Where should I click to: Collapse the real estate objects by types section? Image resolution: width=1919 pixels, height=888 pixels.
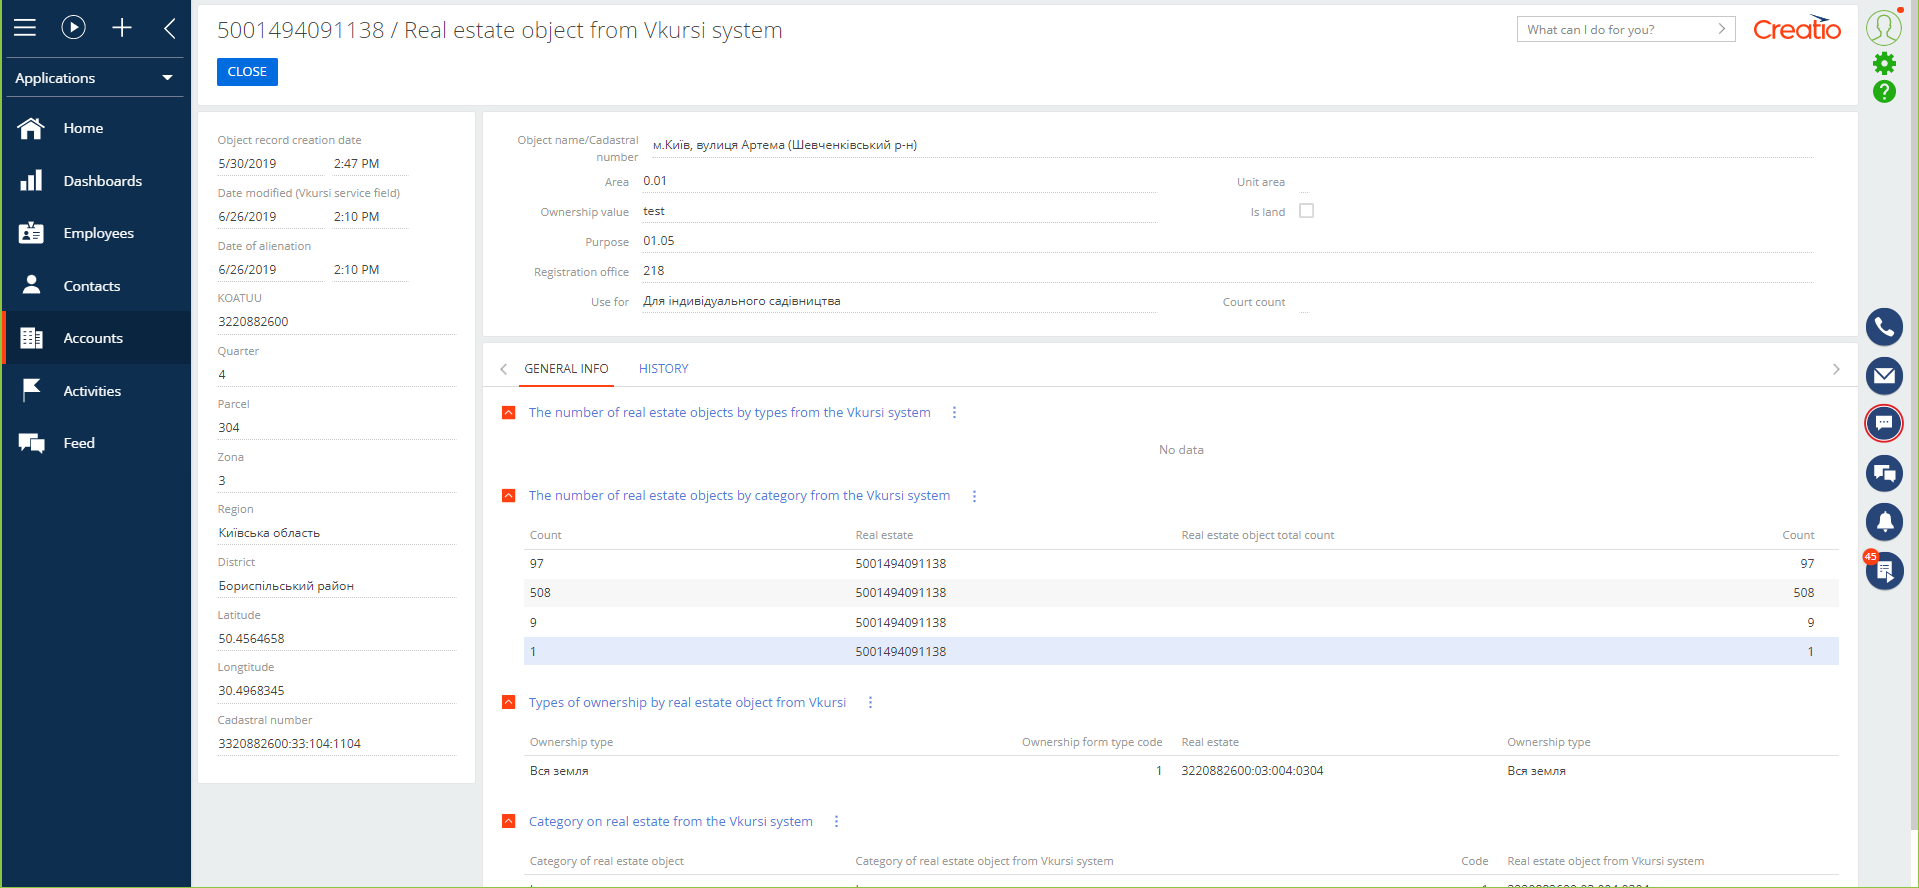click(509, 413)
